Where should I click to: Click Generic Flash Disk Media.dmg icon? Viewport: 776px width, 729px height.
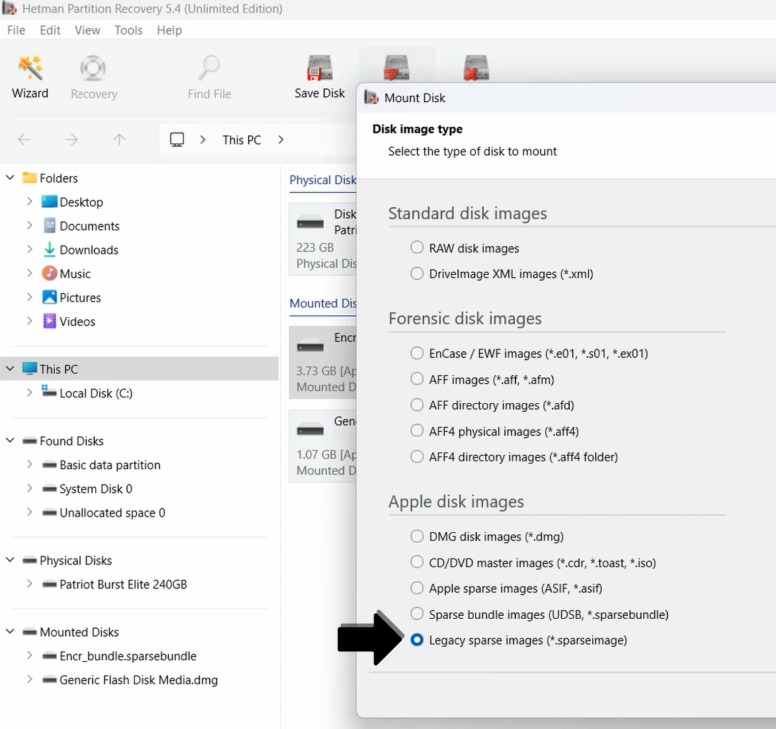[x=49, y=680]
